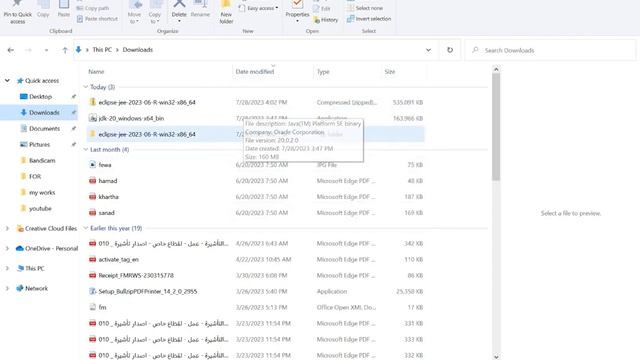This screenshot has height=360, width=640.
Task: Click the Delete ribbon button
Action: (179, 10)
